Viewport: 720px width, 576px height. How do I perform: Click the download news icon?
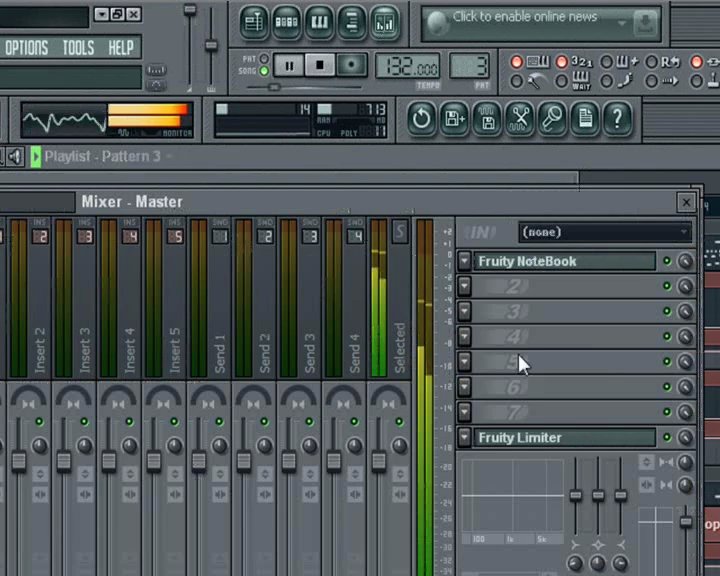click(645, 23)
